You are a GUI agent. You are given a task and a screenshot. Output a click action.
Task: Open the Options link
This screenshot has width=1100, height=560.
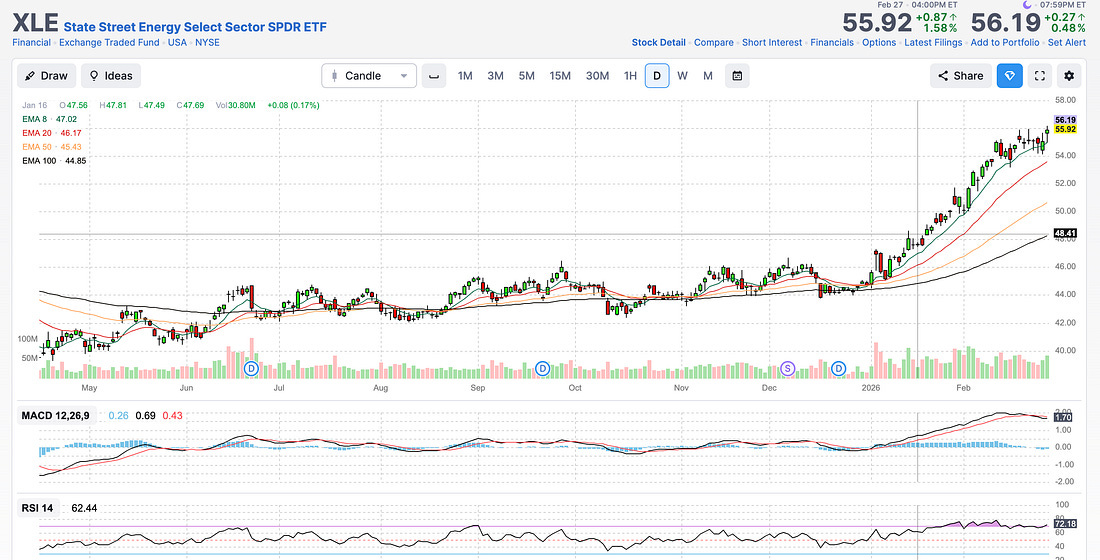point(879,42)
